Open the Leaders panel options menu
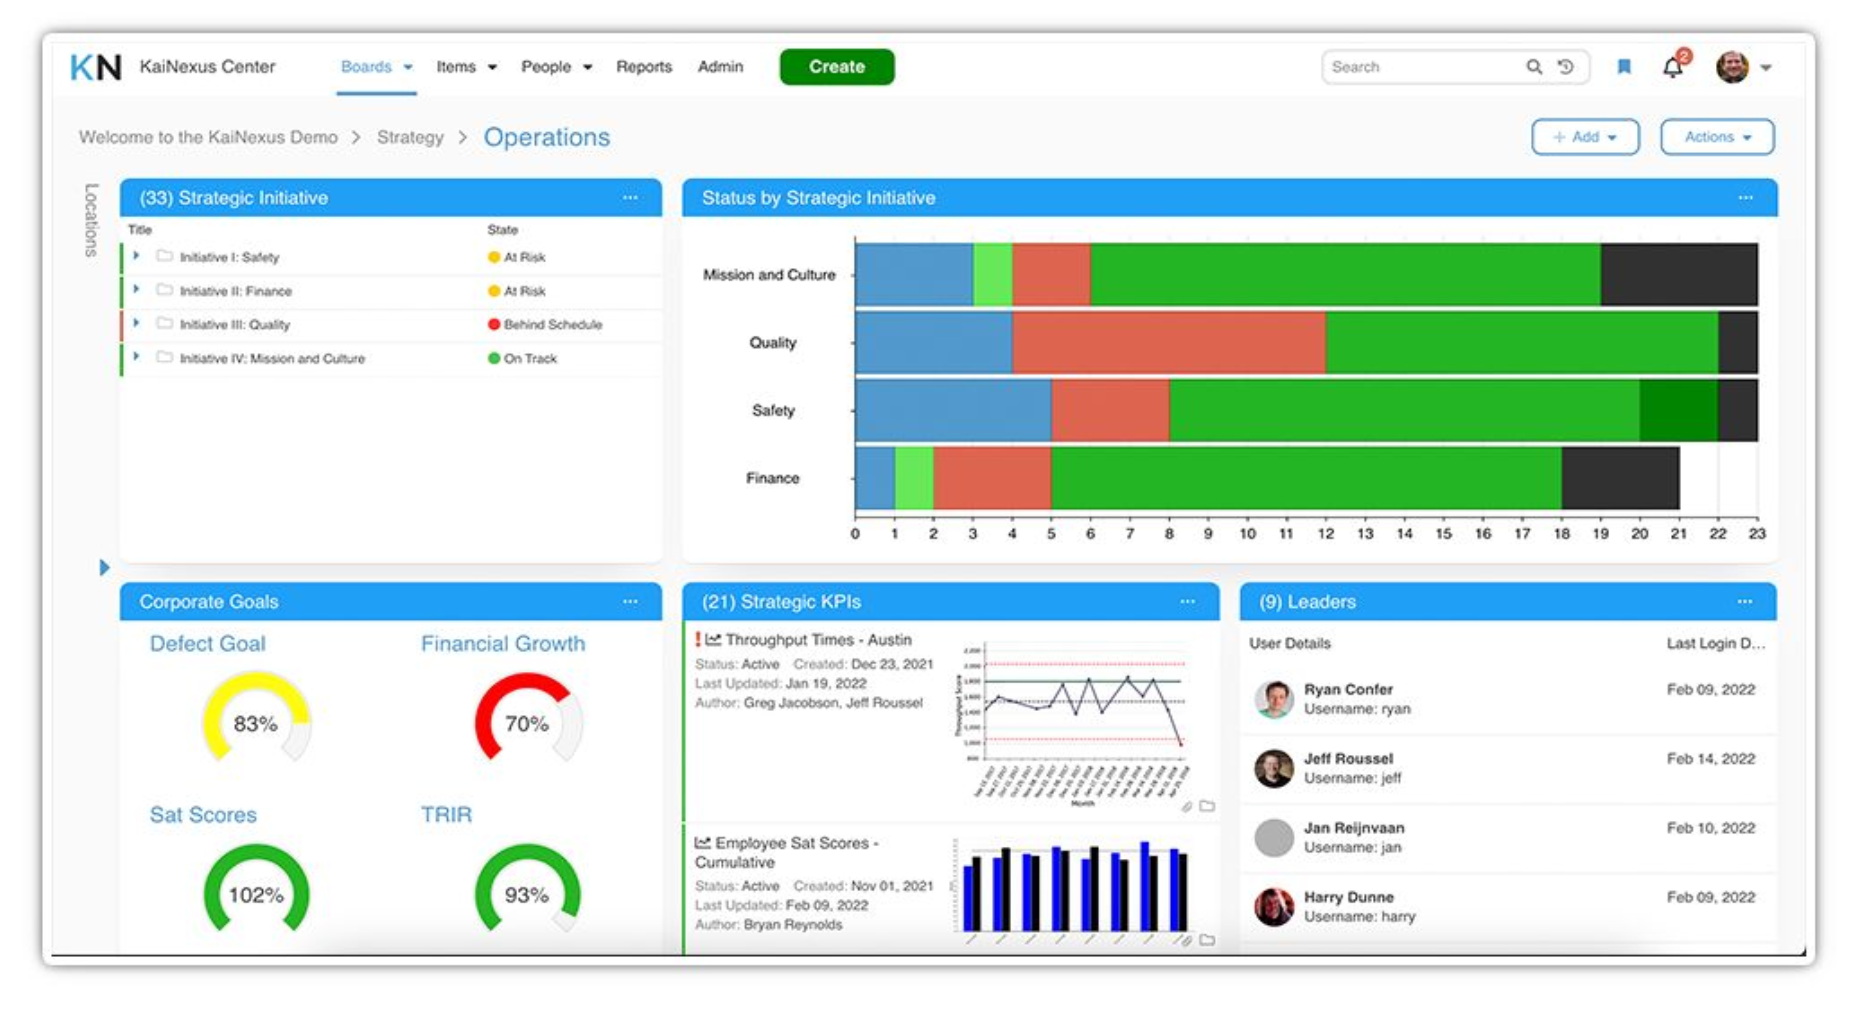Image resolution: width=1868 pixels, height=1018 pixels. point(1746,601)
